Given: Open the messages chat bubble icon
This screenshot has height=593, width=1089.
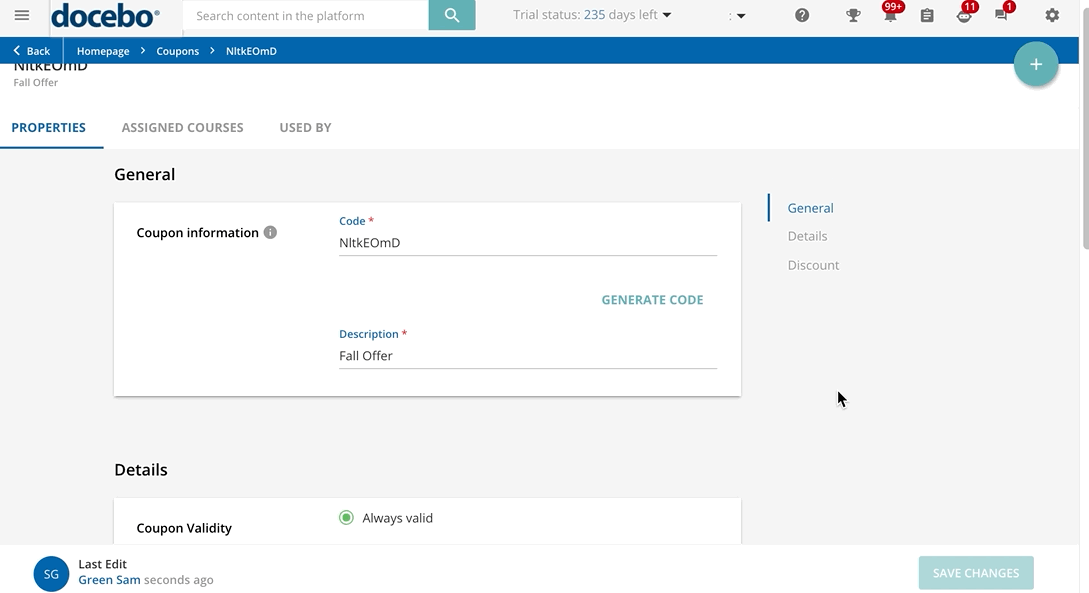Looking at the screenshot, I should tap(1001, 16).
